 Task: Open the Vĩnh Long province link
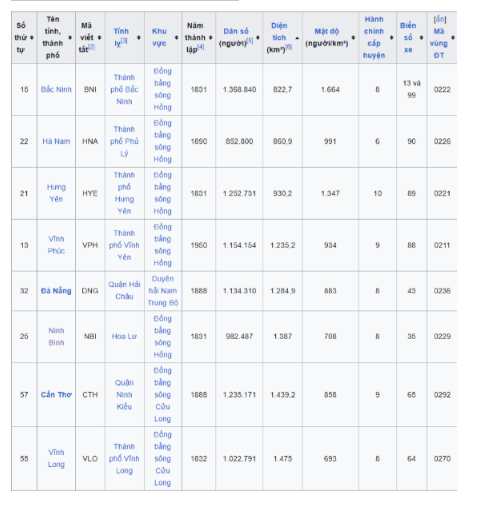click(56, 459)
